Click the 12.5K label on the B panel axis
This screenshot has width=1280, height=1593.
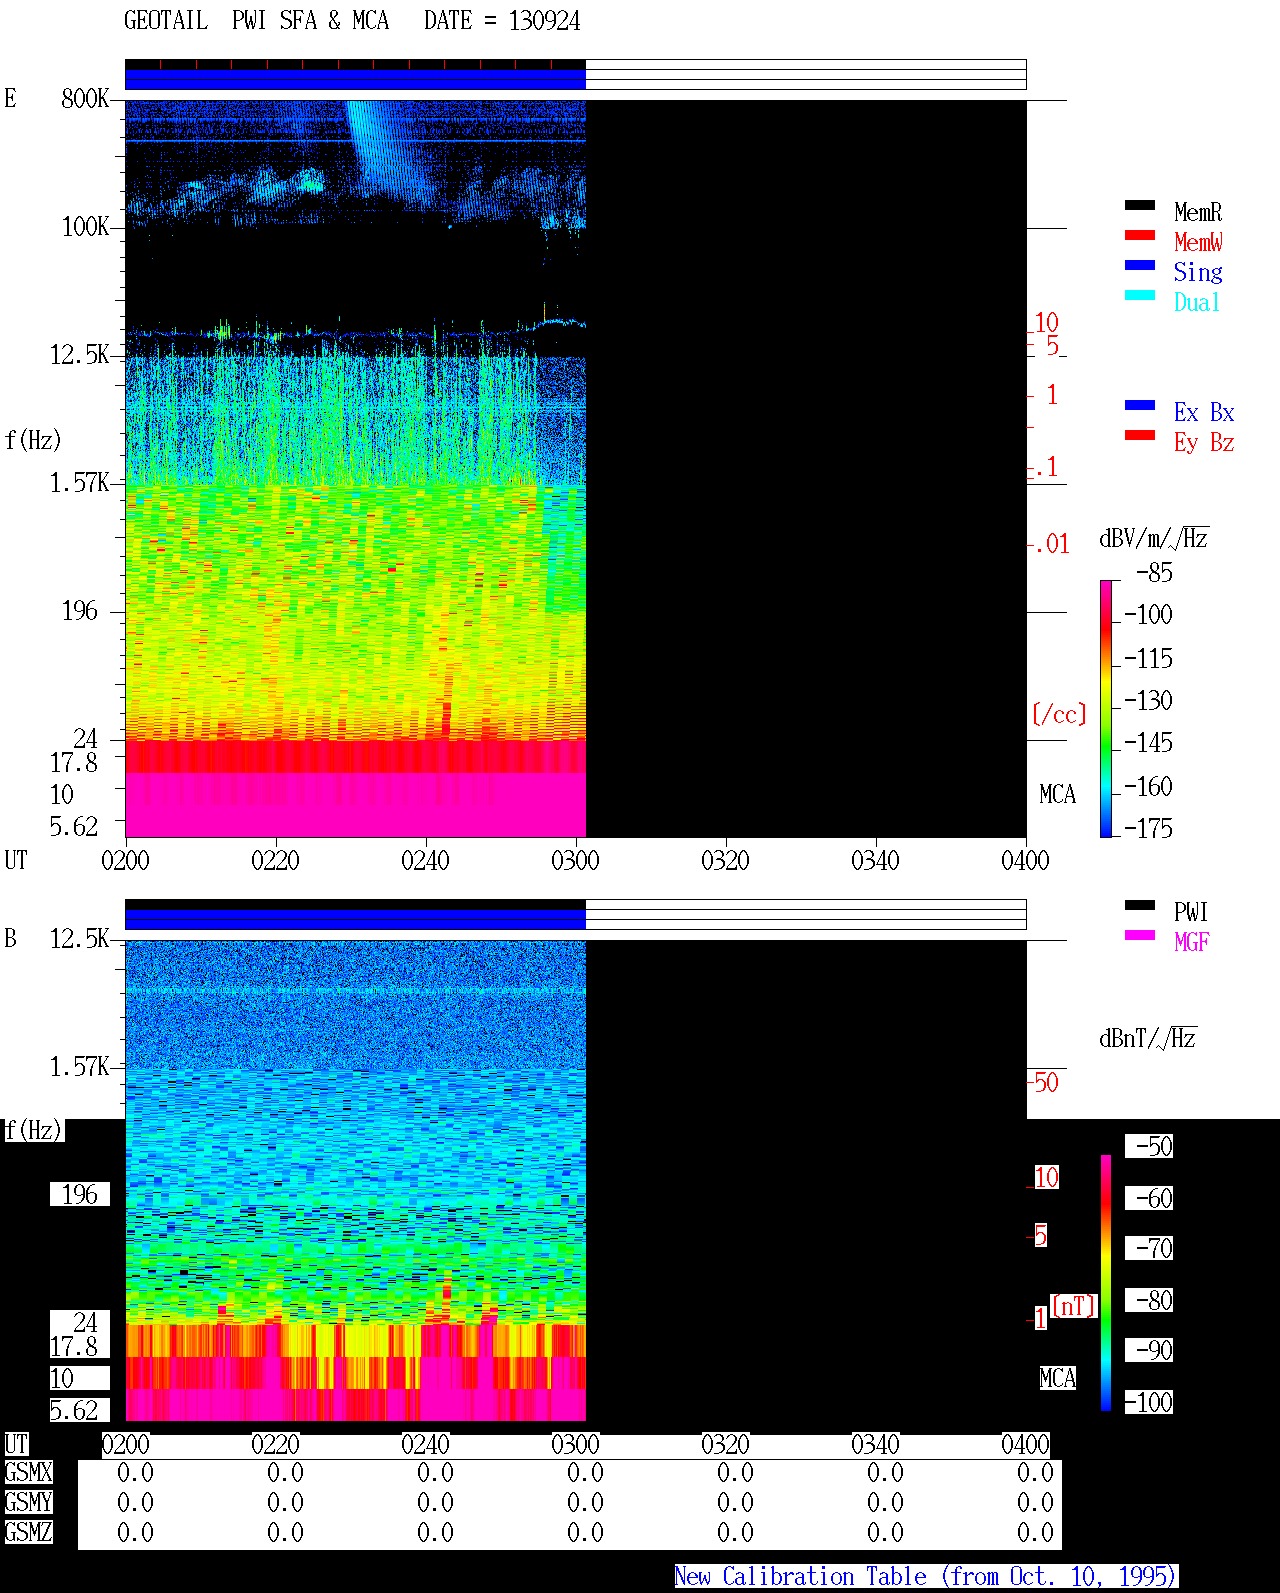[x=80, y=938]
